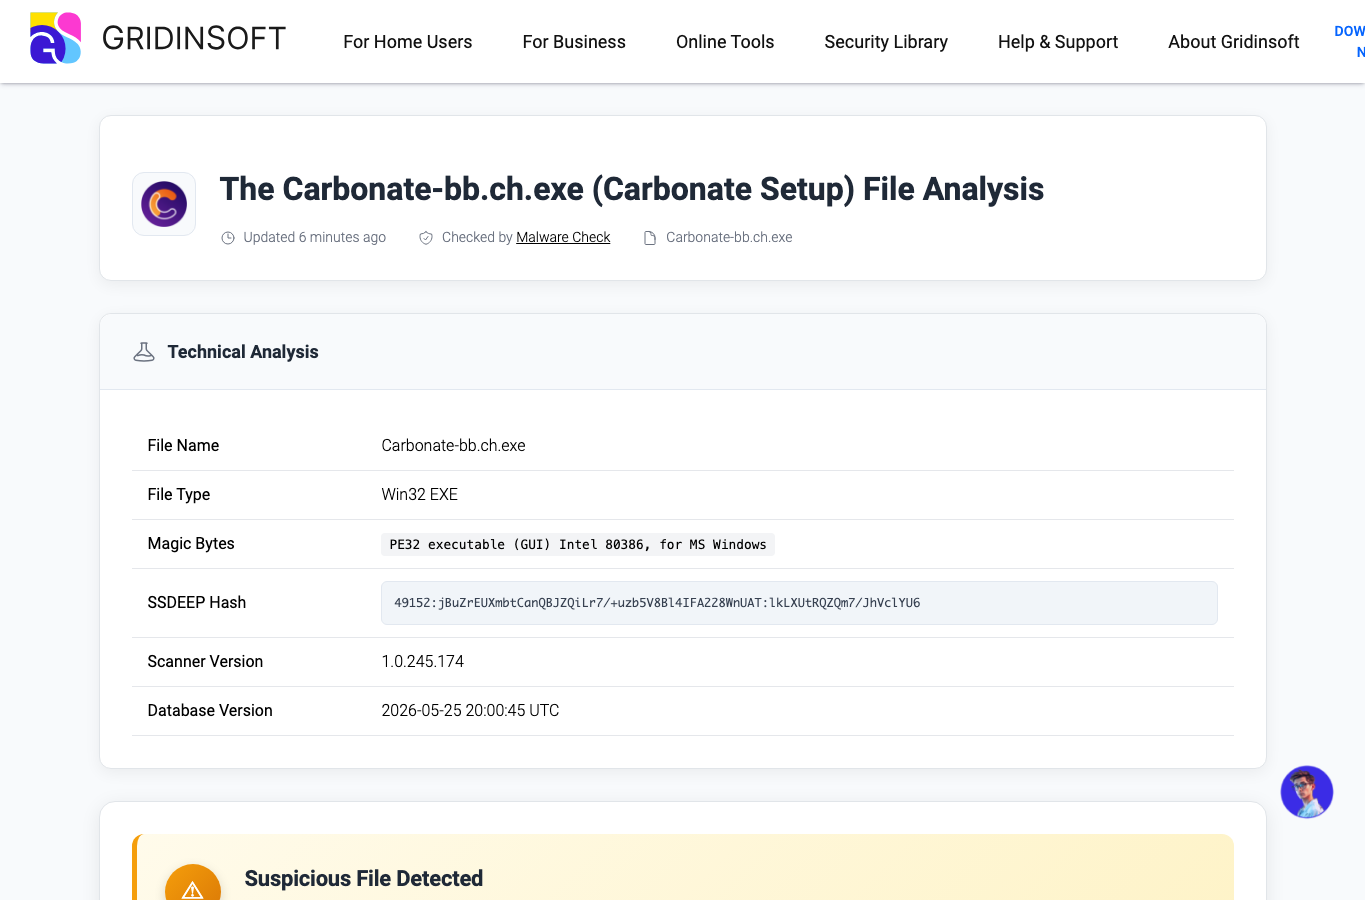Click the Gridinsoft logo icon
This screenshot has width=1365, height=900.
point(56,38)
